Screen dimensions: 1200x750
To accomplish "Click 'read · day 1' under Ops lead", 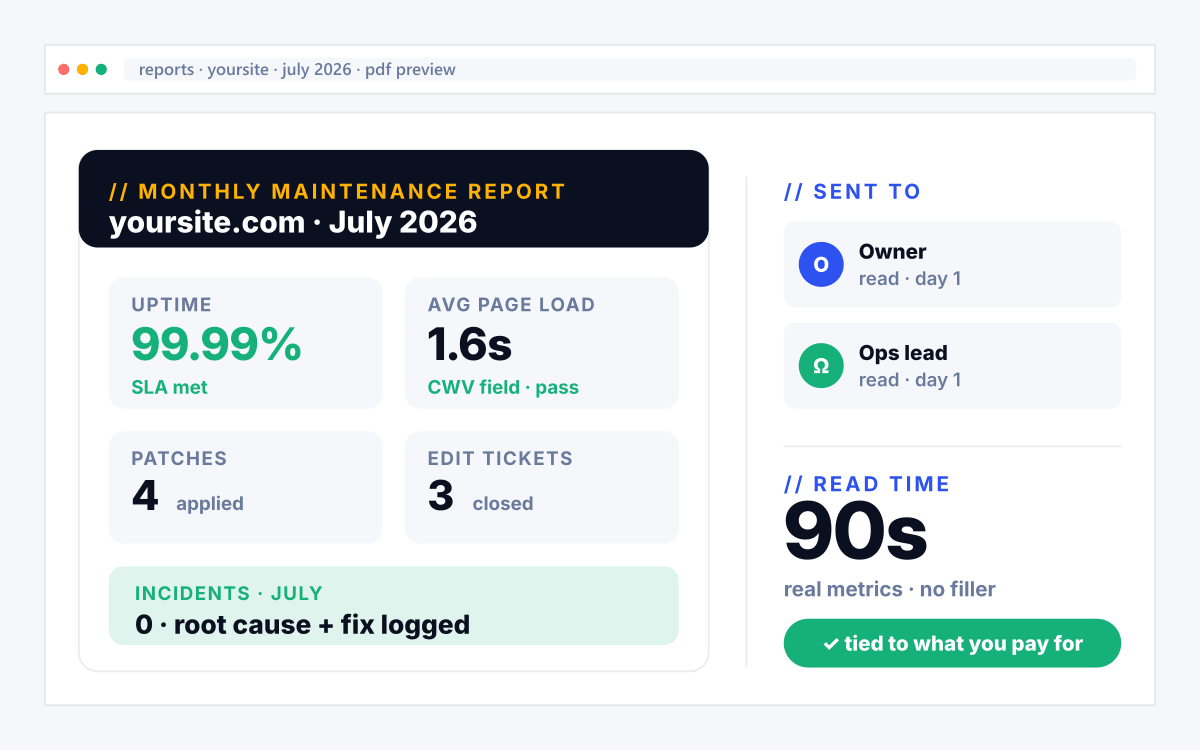I will [910, 380].
